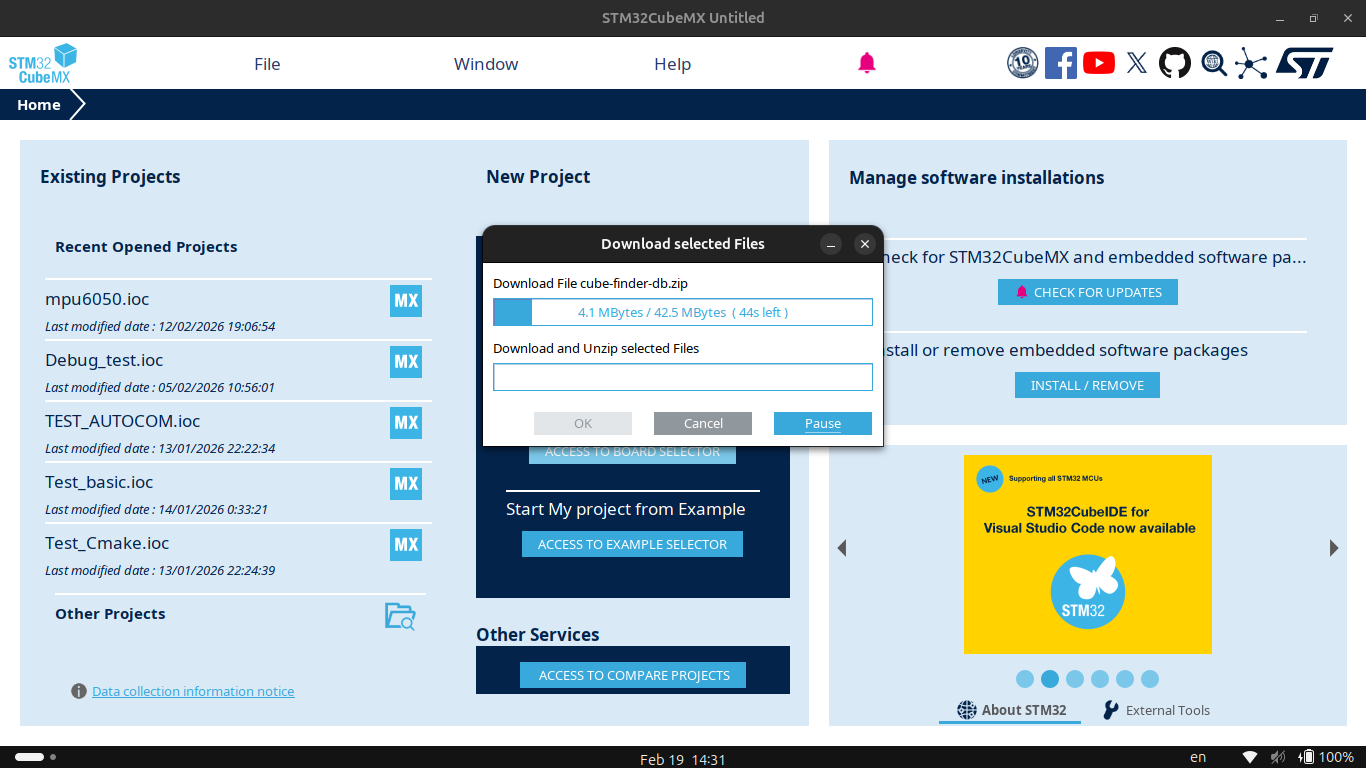Close the Download selected Files dialog
1366x768 pixels.
pos(865,244)
